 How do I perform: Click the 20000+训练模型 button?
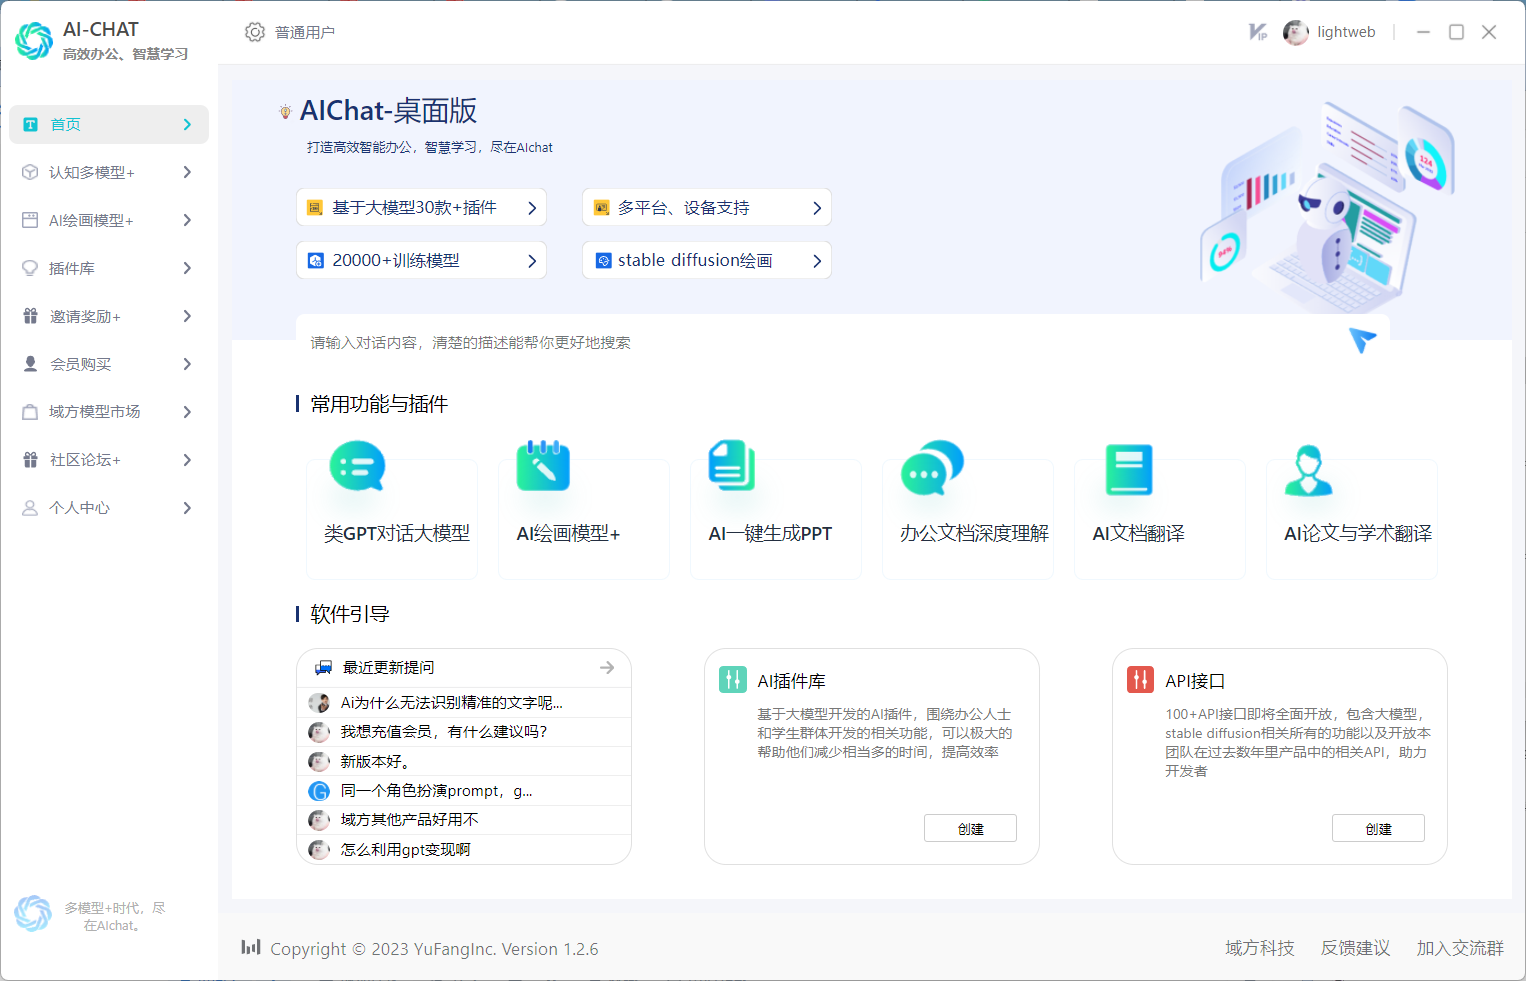[x=421, y=260]
